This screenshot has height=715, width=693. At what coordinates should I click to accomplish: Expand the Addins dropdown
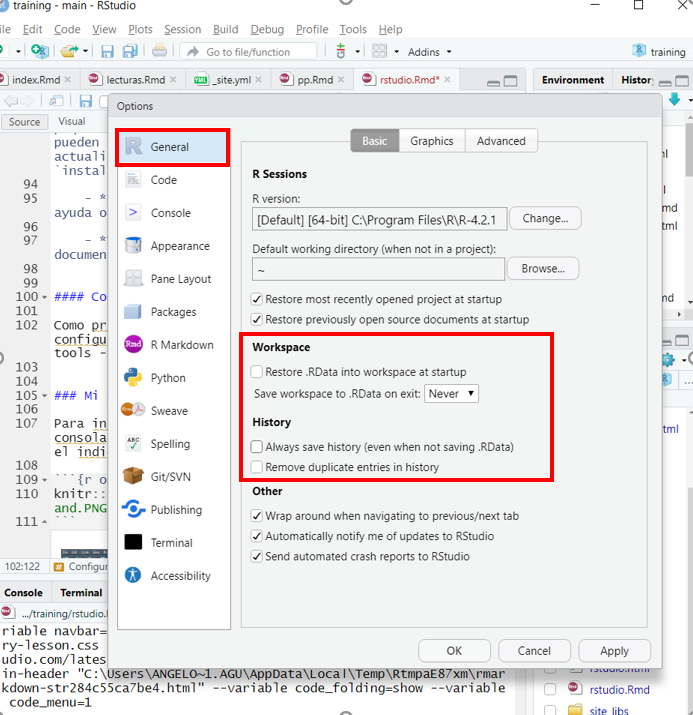click(429, 52)
